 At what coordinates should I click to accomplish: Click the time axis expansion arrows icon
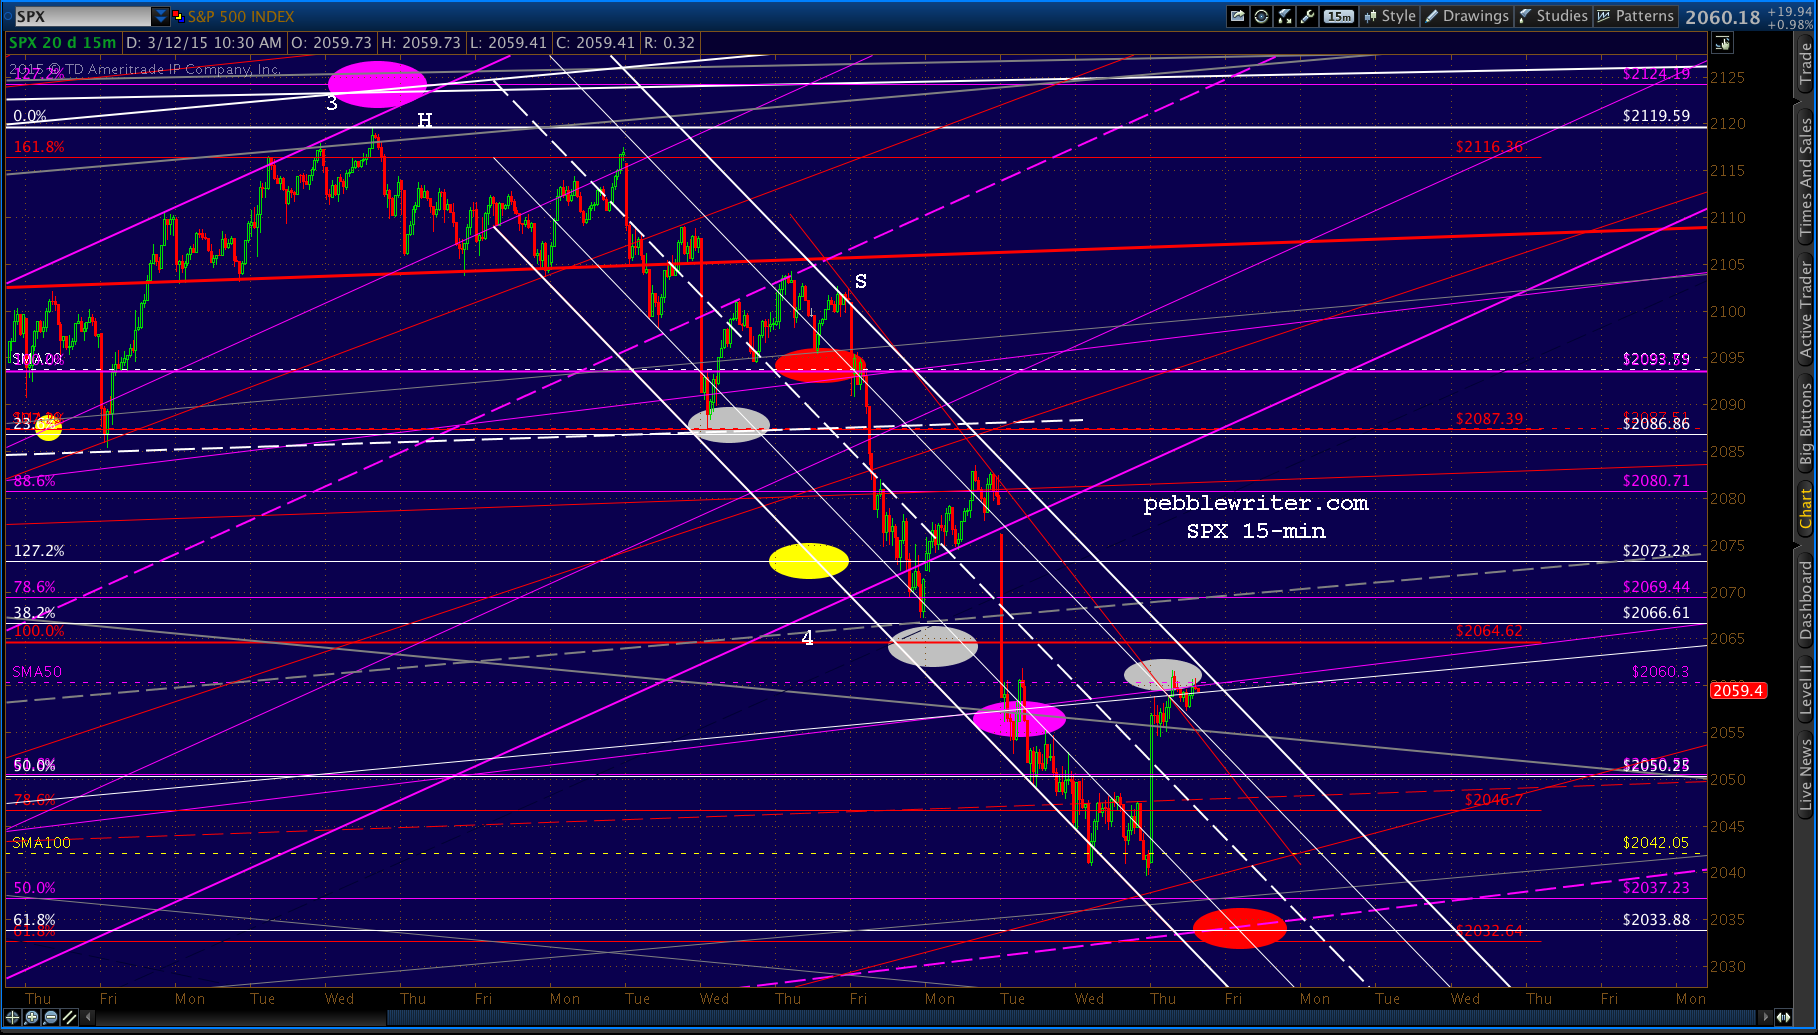[x=1782, y=1017]
